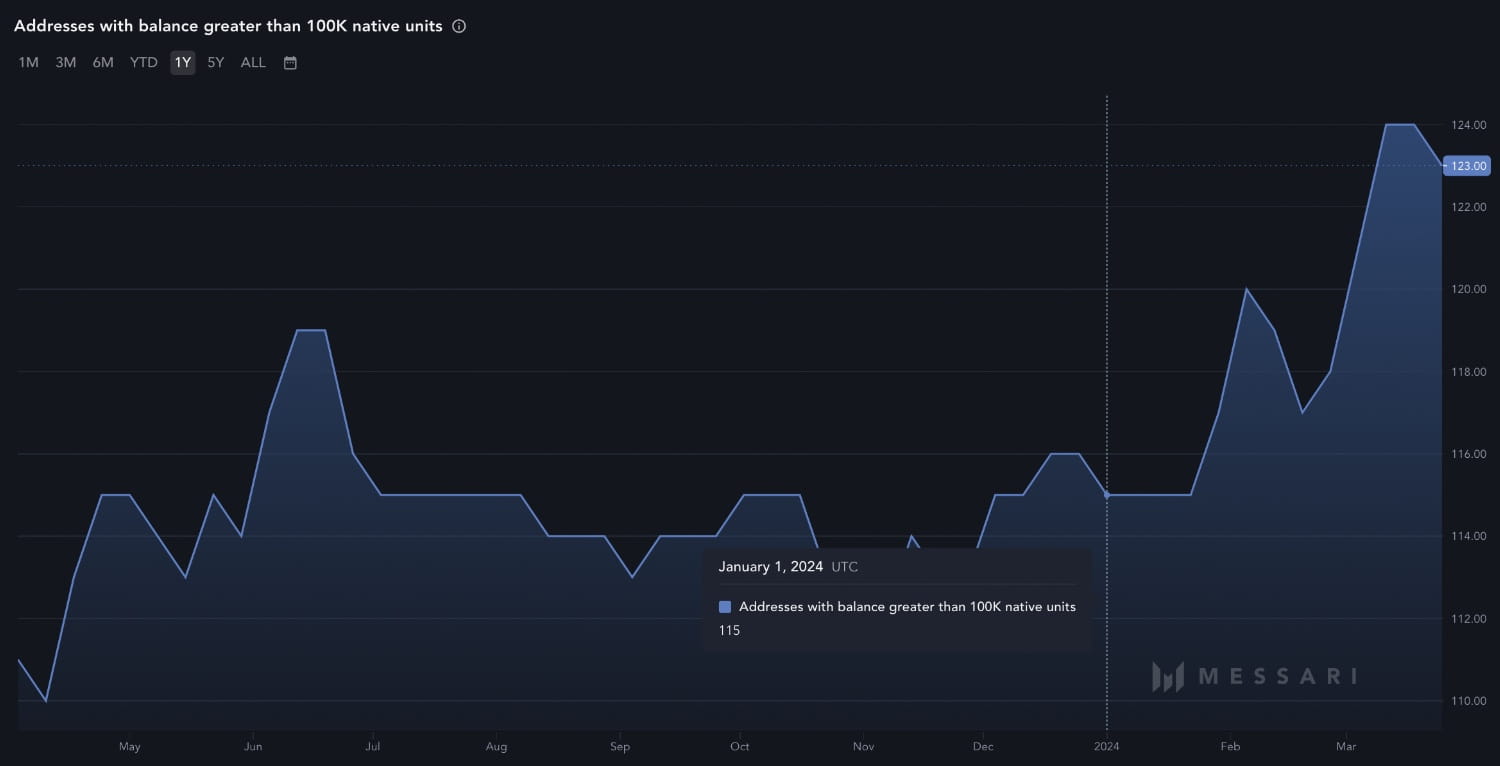Viewport: 1500px width, 766px height.
Task: Click the 123.00 value badge on right axis
Action: 1466,165
